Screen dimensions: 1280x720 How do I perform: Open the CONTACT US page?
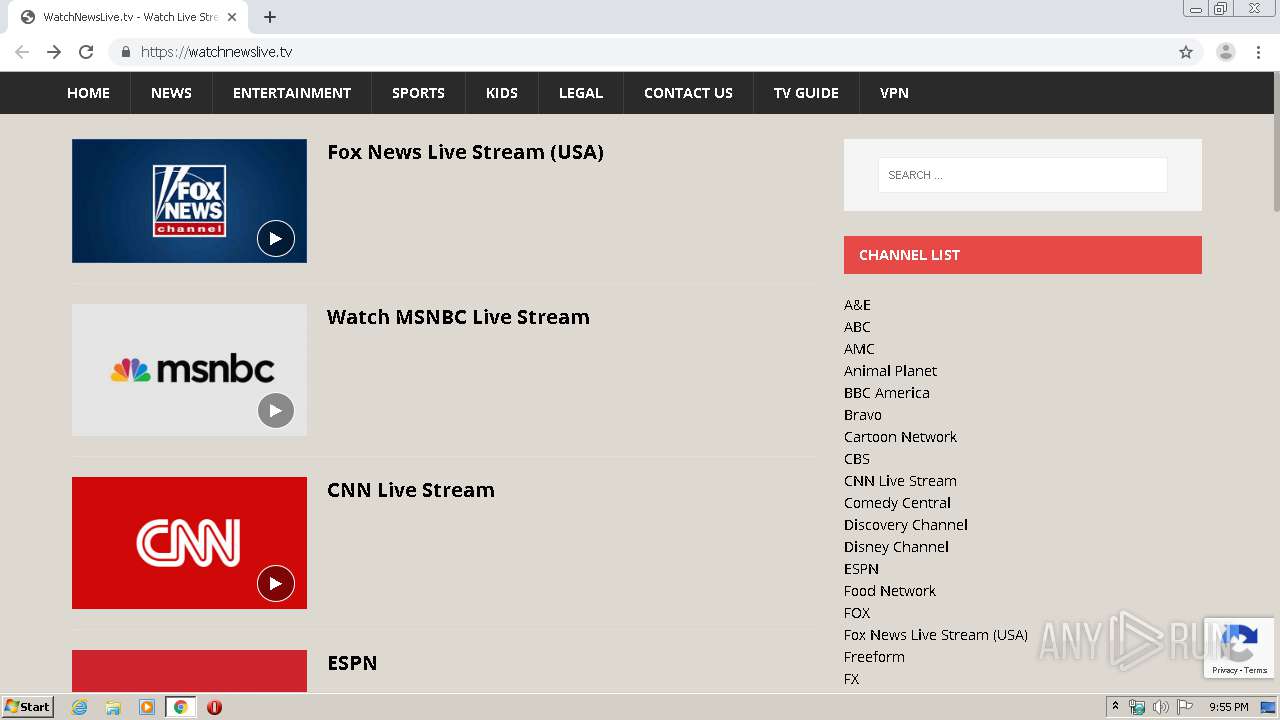[688, 93]
